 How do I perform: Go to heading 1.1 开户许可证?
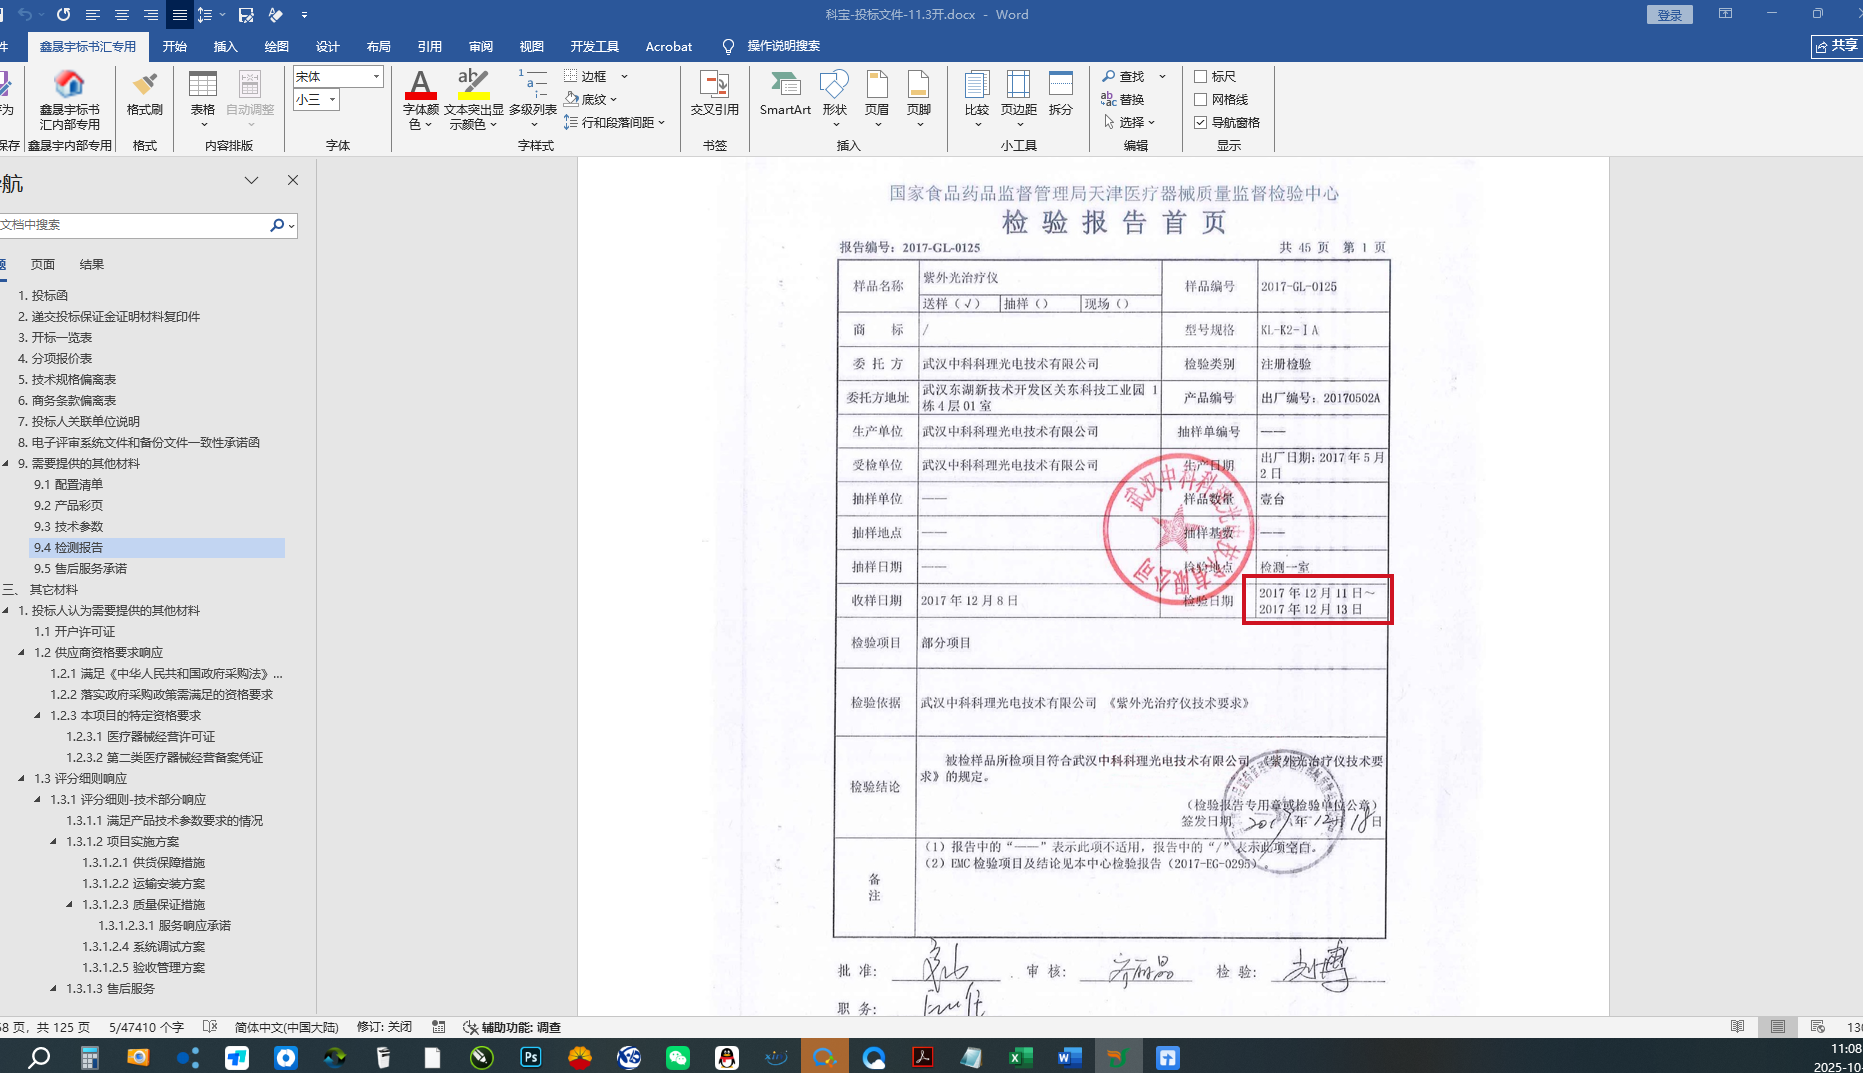(x=74, y=631)
